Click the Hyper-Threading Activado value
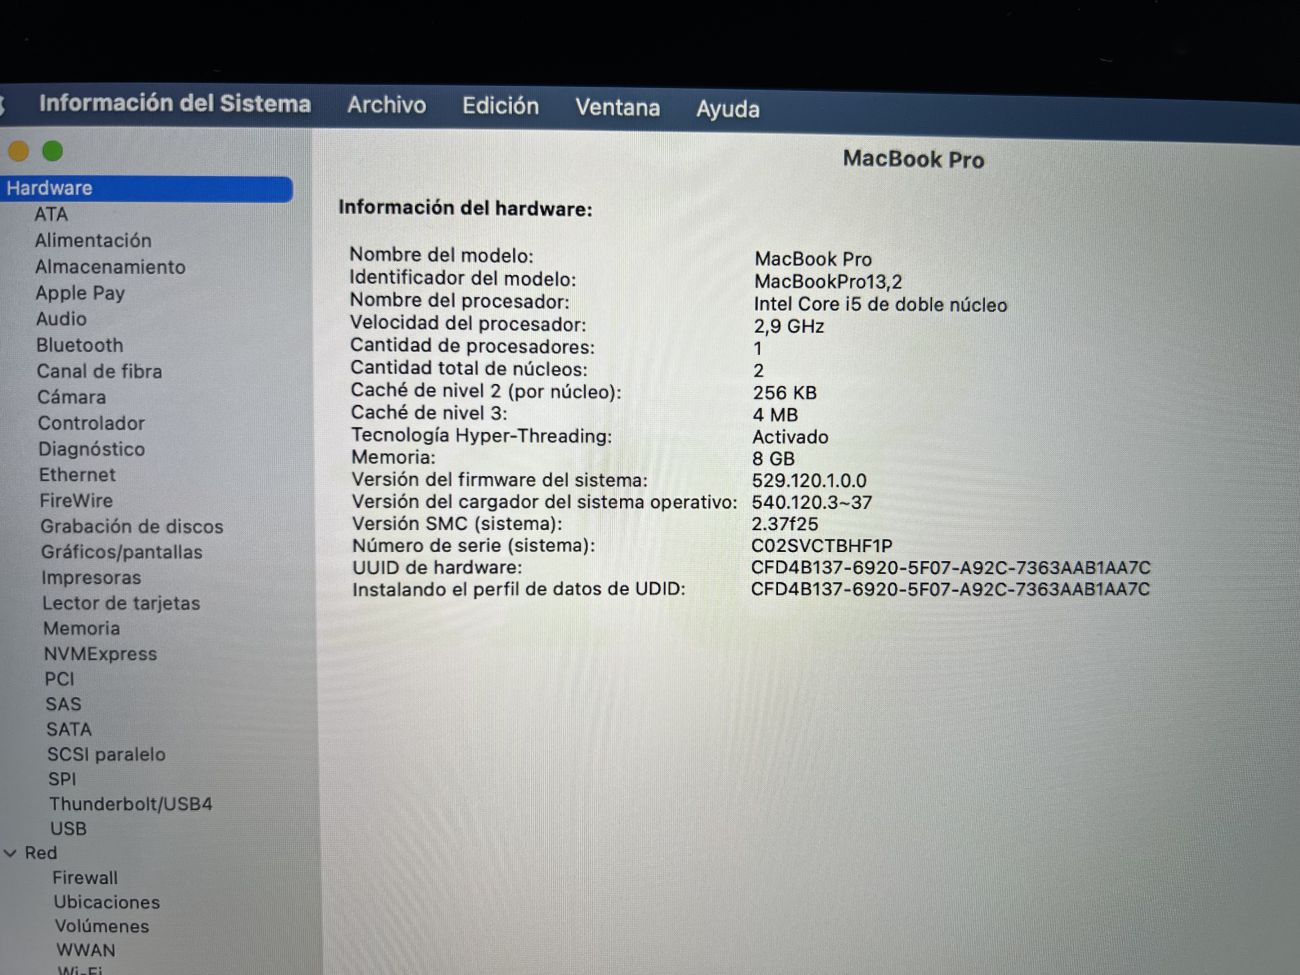Viewport: 1300px width, 975px height. coord(790,437)
